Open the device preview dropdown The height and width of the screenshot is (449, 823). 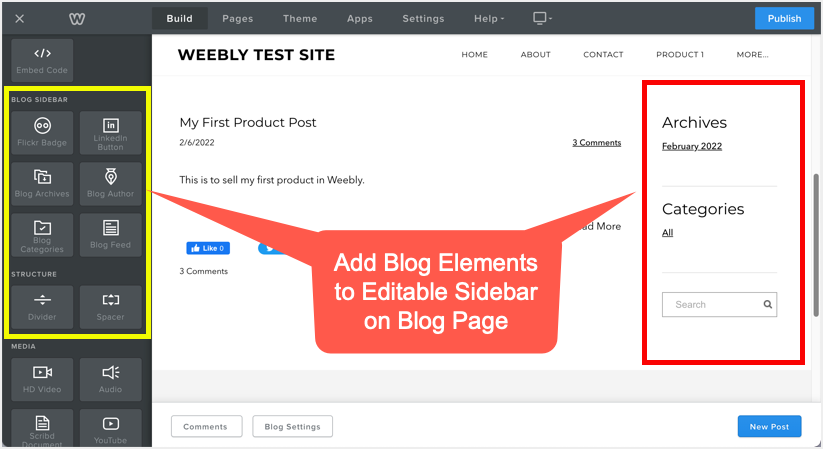pyautogui.click(x=545, y=18)
